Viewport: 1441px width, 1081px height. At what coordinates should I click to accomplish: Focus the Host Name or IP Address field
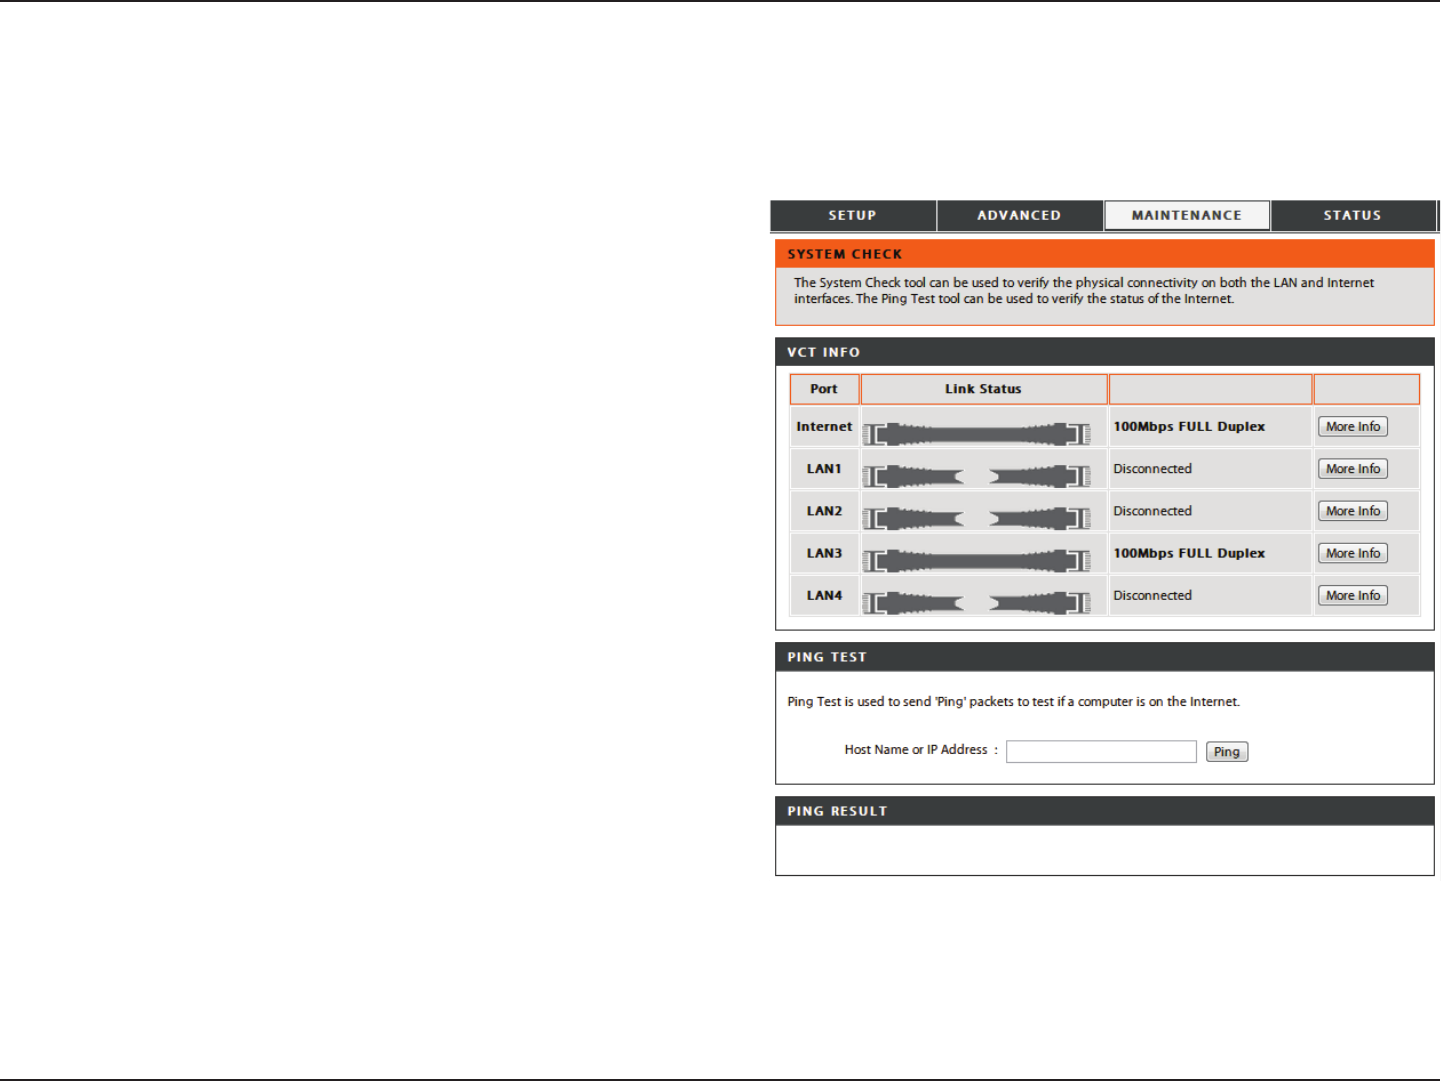(1101, 751)
